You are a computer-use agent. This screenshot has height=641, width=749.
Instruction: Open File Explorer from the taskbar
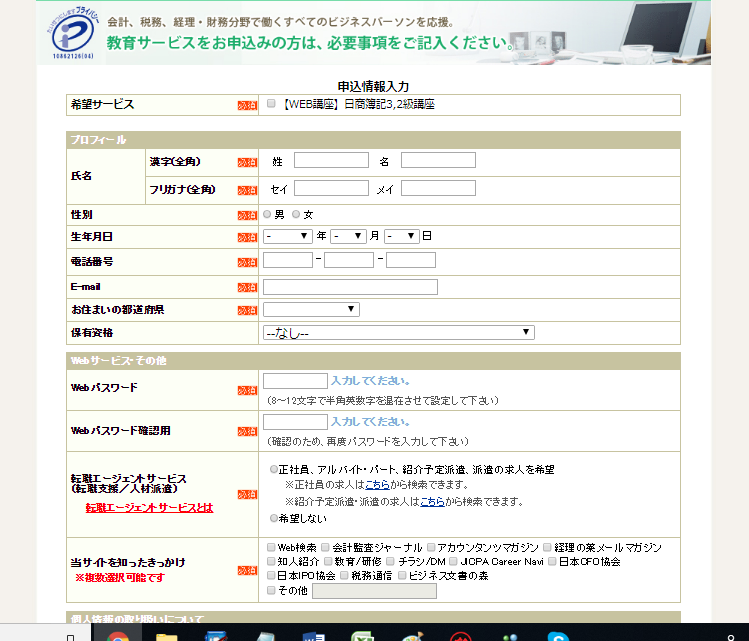166,634
